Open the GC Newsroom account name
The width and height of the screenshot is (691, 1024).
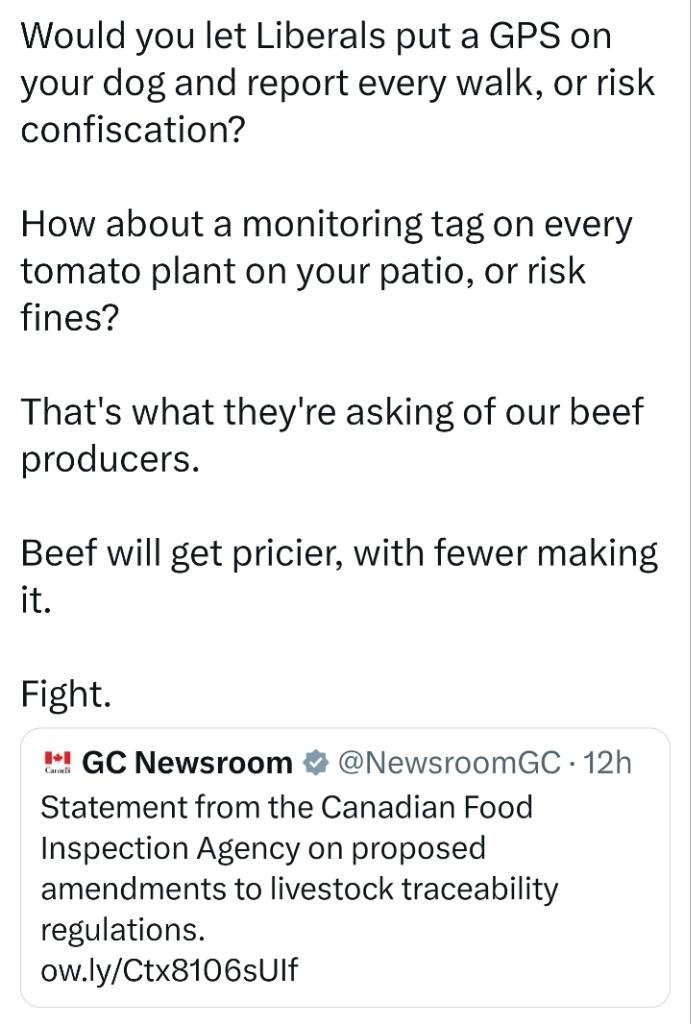point(187,764)
